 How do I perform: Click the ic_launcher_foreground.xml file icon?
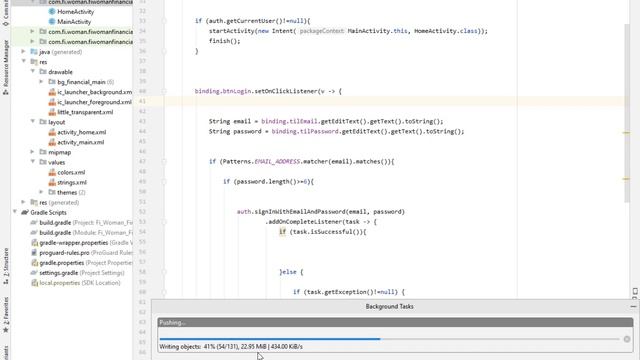coord(52,102)
